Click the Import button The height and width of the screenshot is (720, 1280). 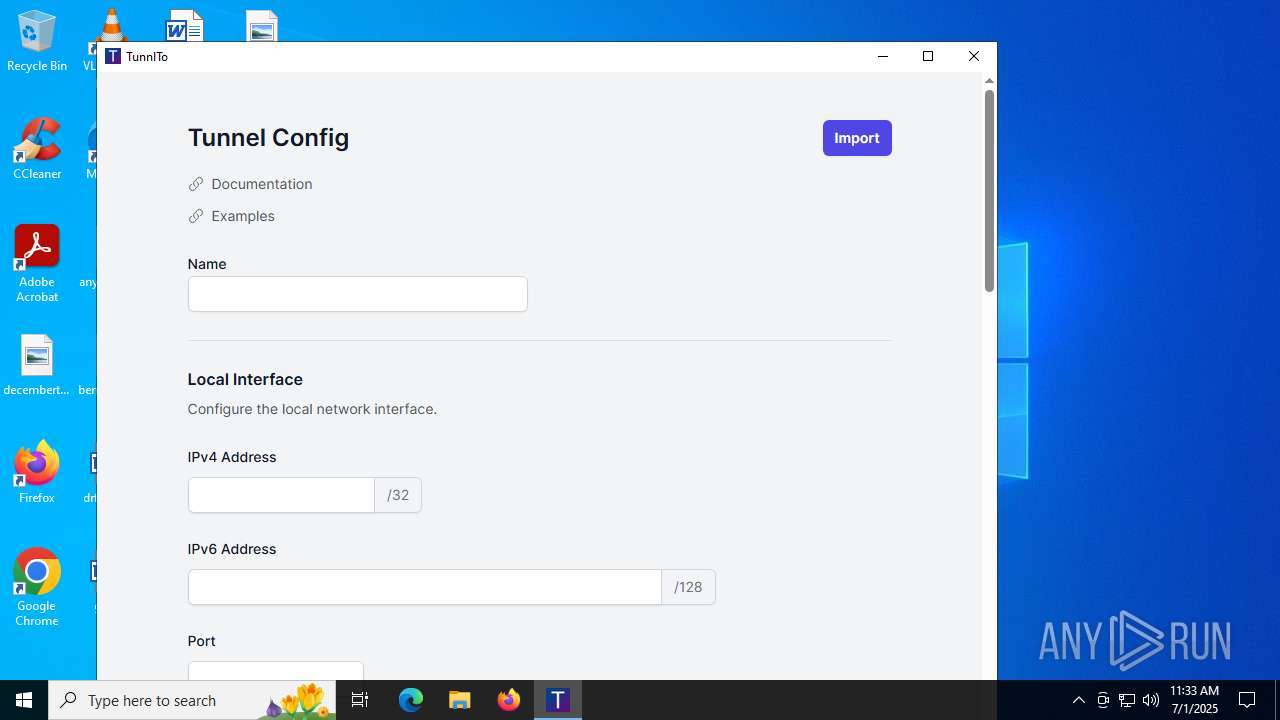coord(857,138)
